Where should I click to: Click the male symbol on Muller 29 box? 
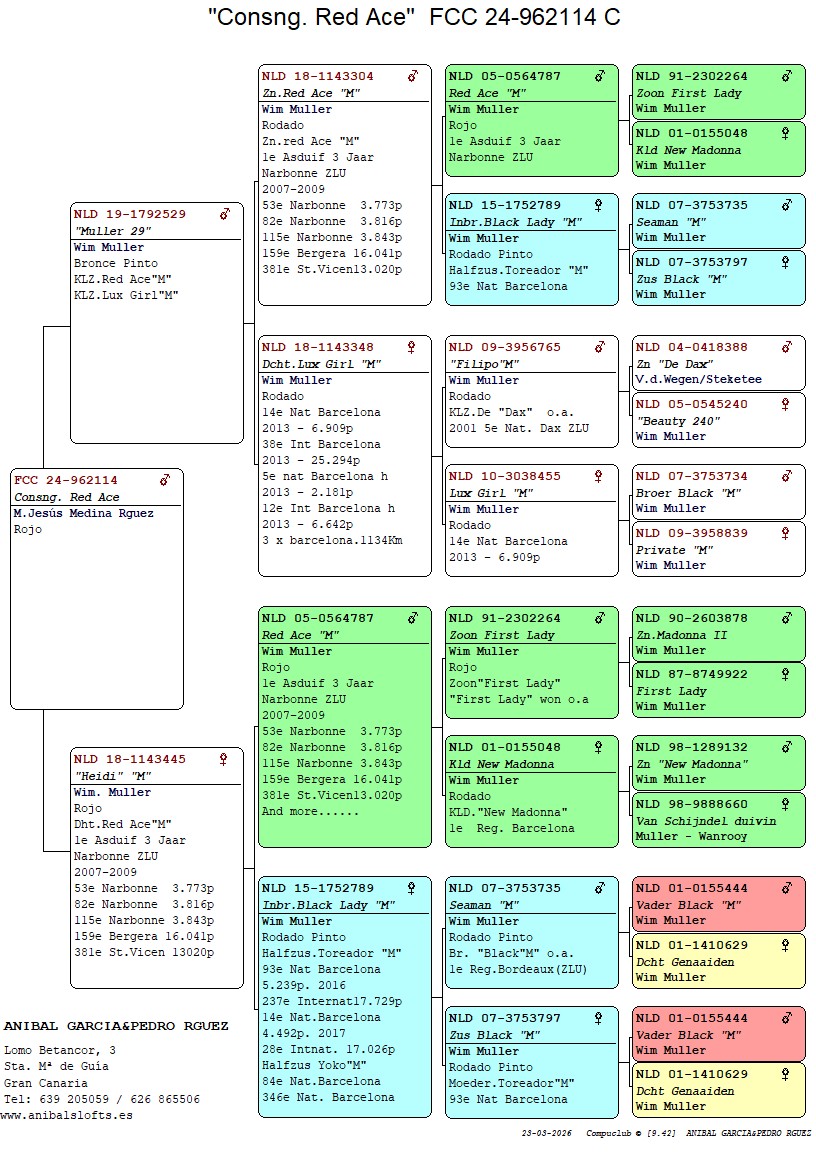point(225,214)
